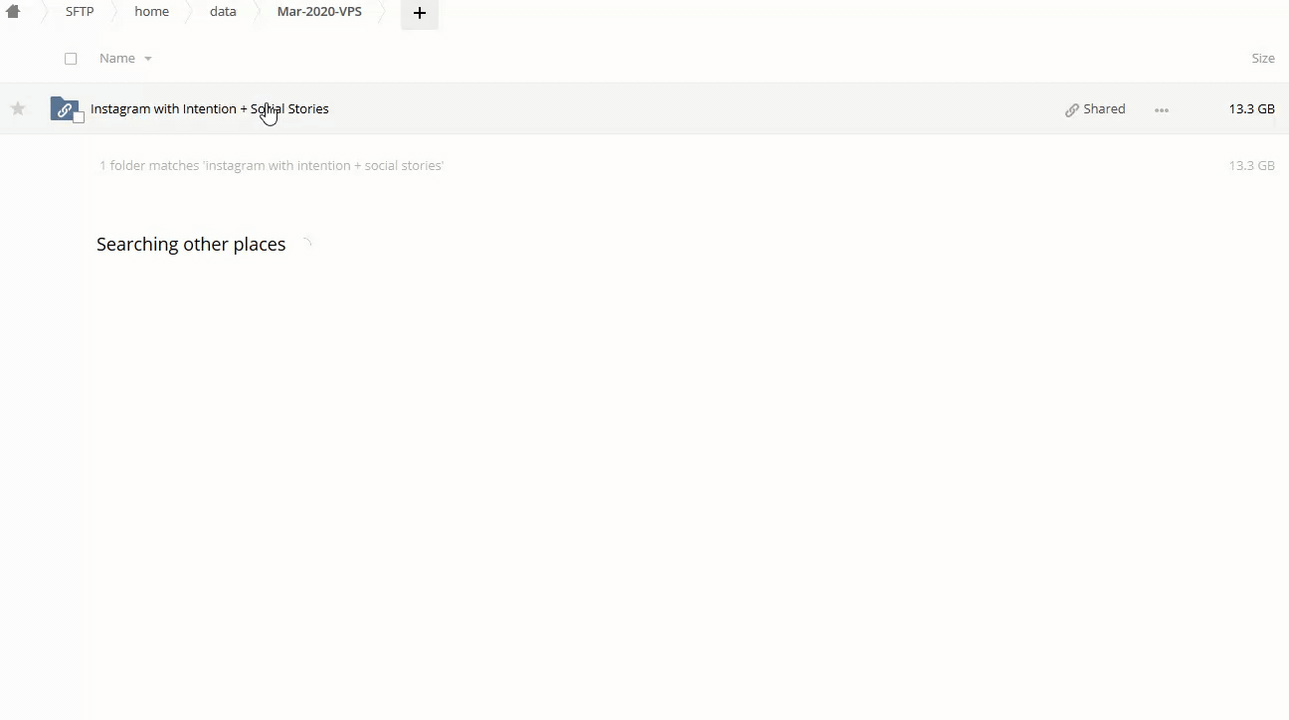The width and height of the screenshot is (1289, 720).
Task: Navigate to the data breadcrumb
Action: pyautogui.click(x=222, y=12)
